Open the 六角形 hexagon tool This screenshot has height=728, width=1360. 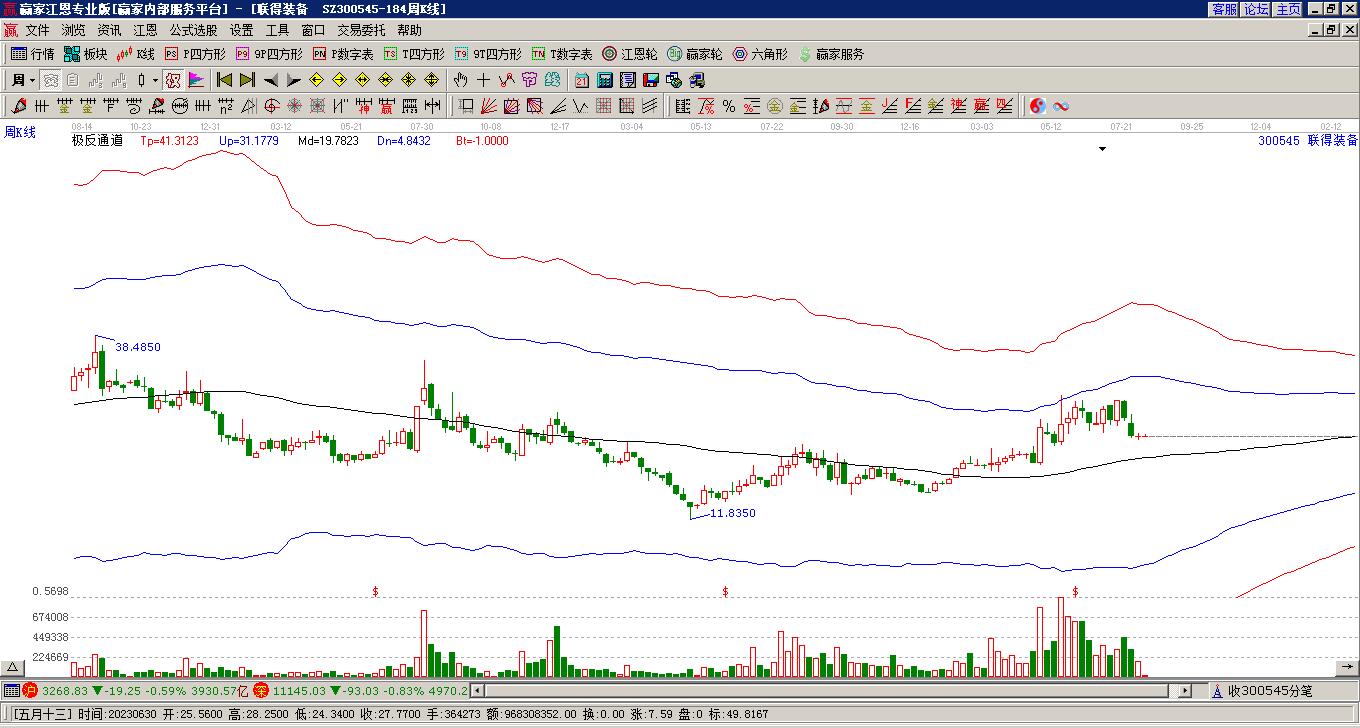tap(760, 54)
